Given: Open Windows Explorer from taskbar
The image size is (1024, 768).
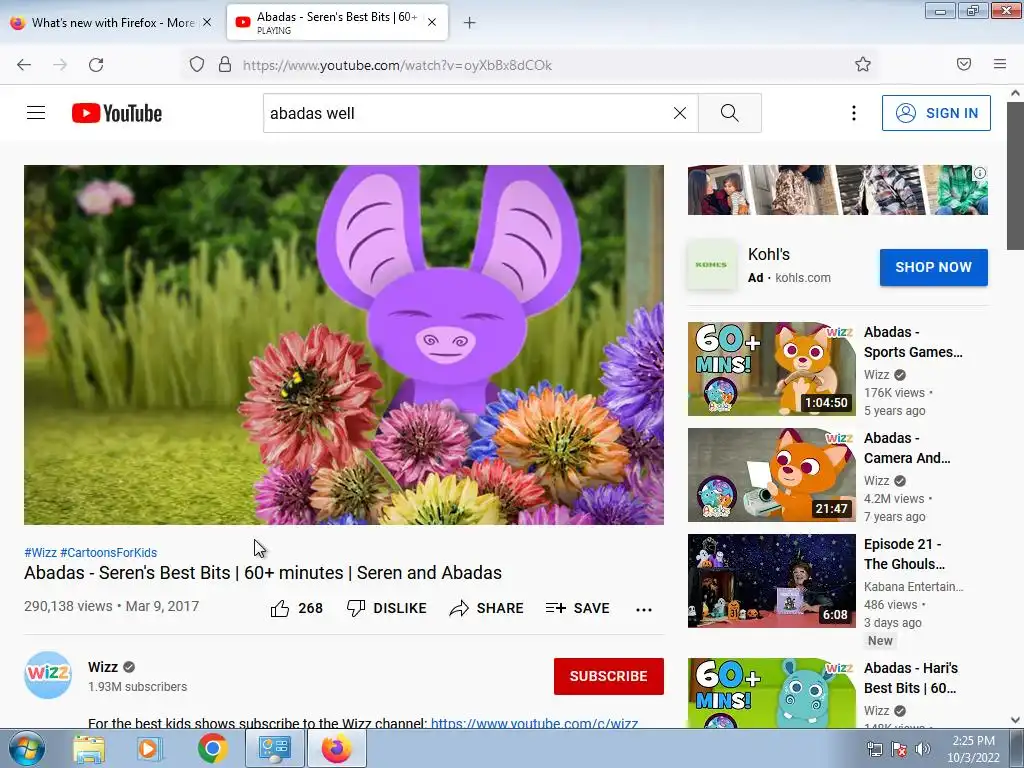Looking at the screenshot, I should 89,748.
